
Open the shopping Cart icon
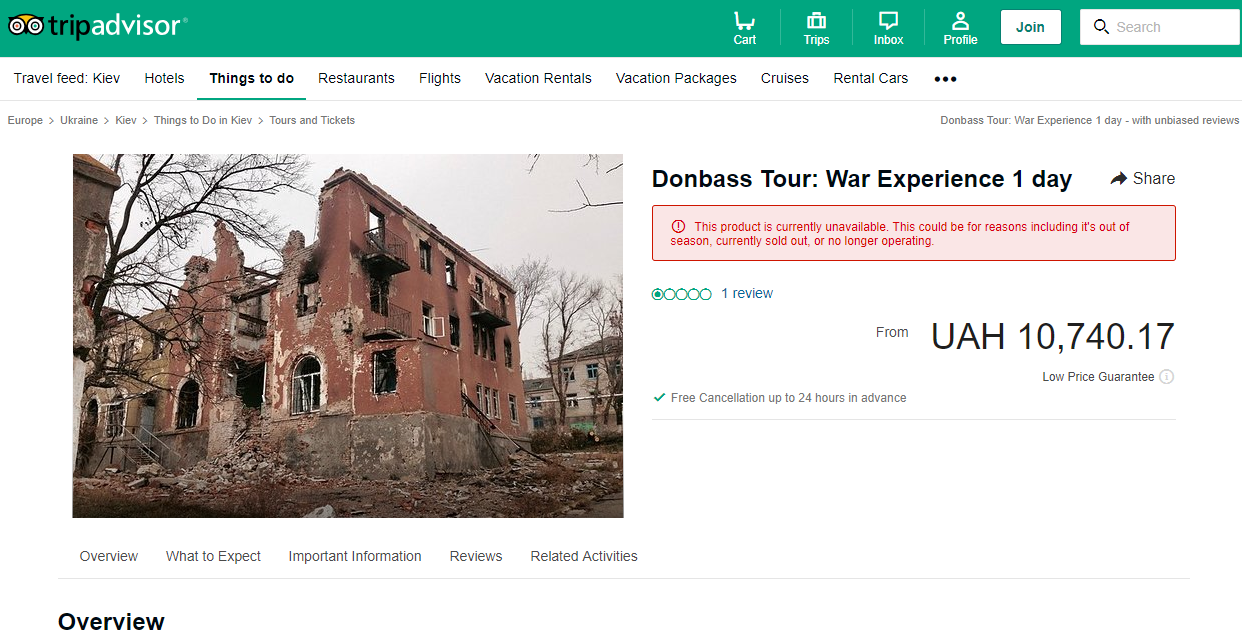(x=744, y=21)
